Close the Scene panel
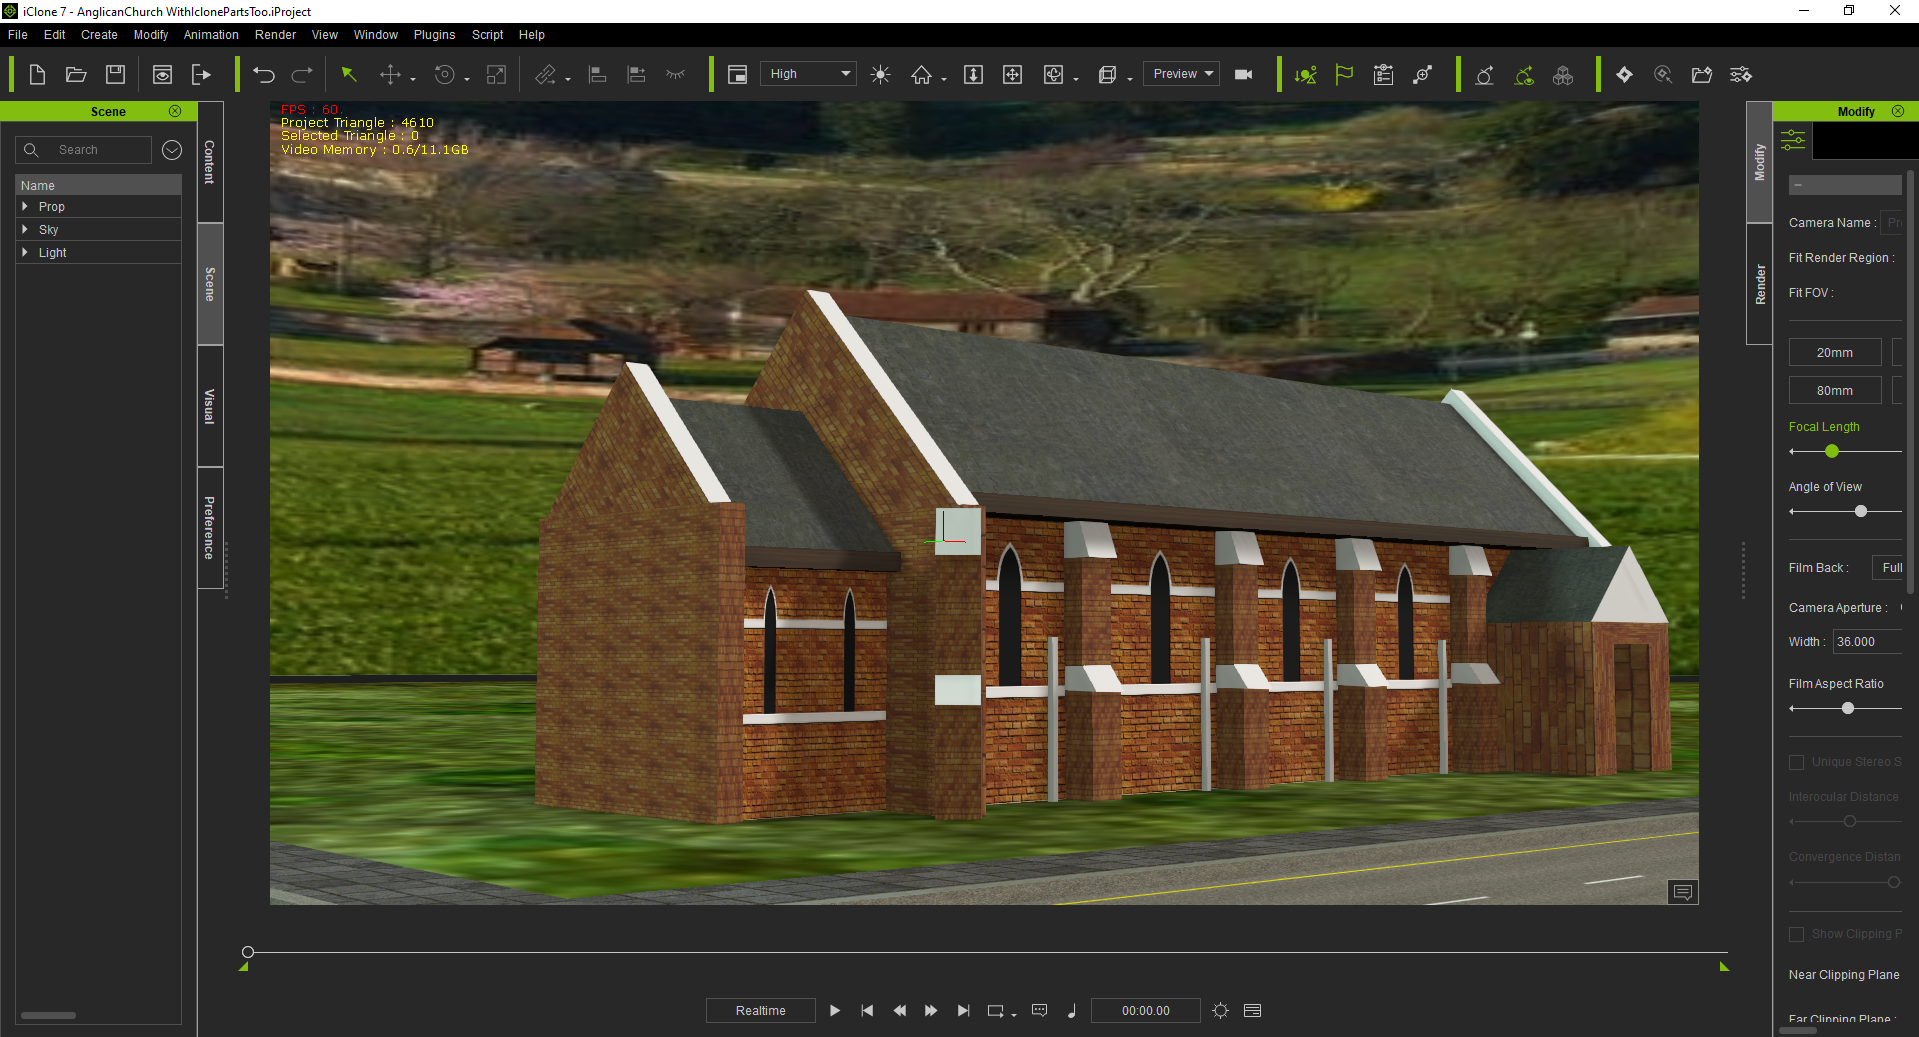Screen dimensions: 1919x1037 click(175, 111)
